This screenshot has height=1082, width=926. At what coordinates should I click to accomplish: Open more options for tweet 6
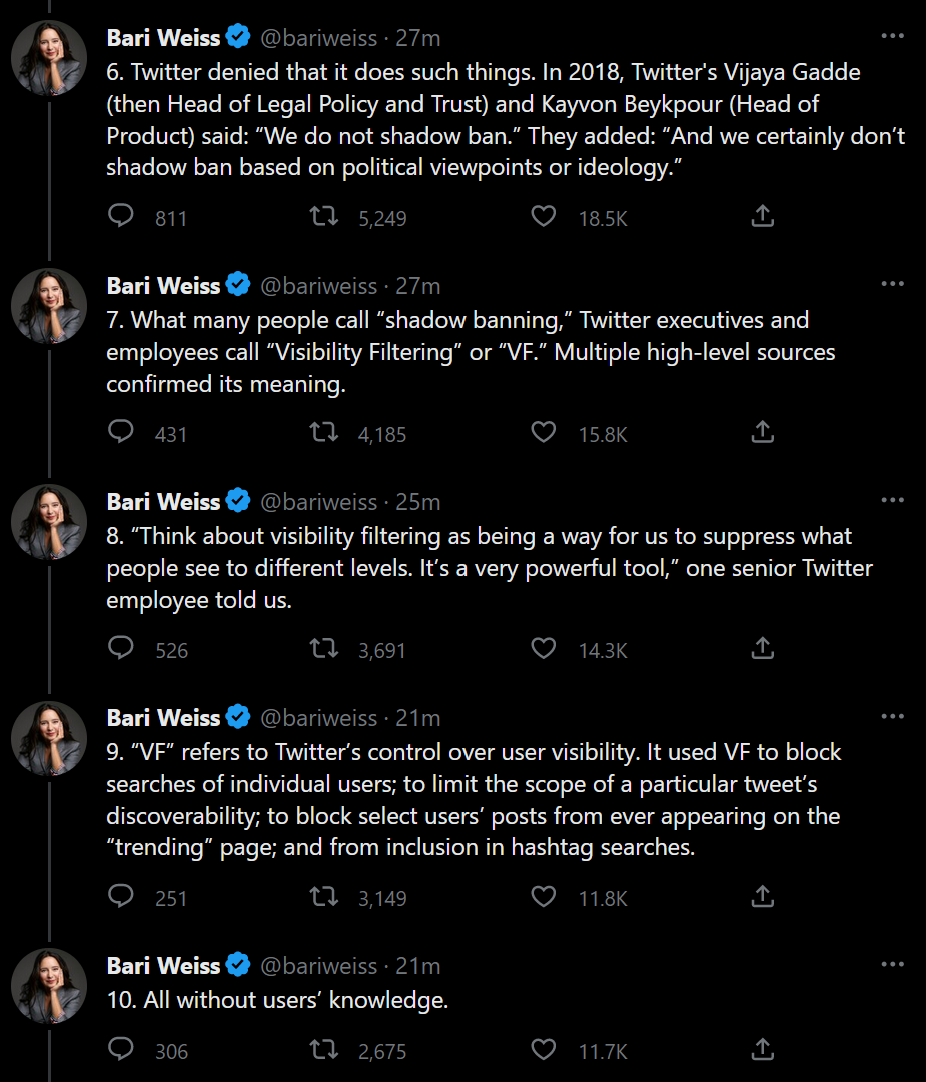[892, 36]
